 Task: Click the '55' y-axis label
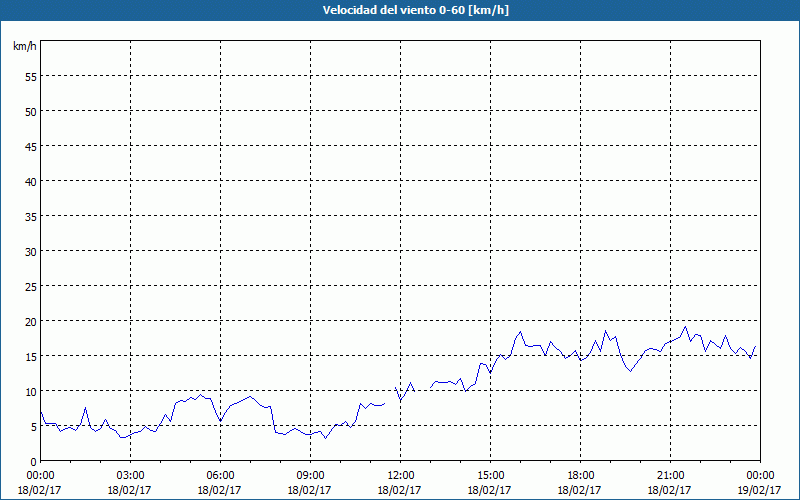tap(31, 77)
